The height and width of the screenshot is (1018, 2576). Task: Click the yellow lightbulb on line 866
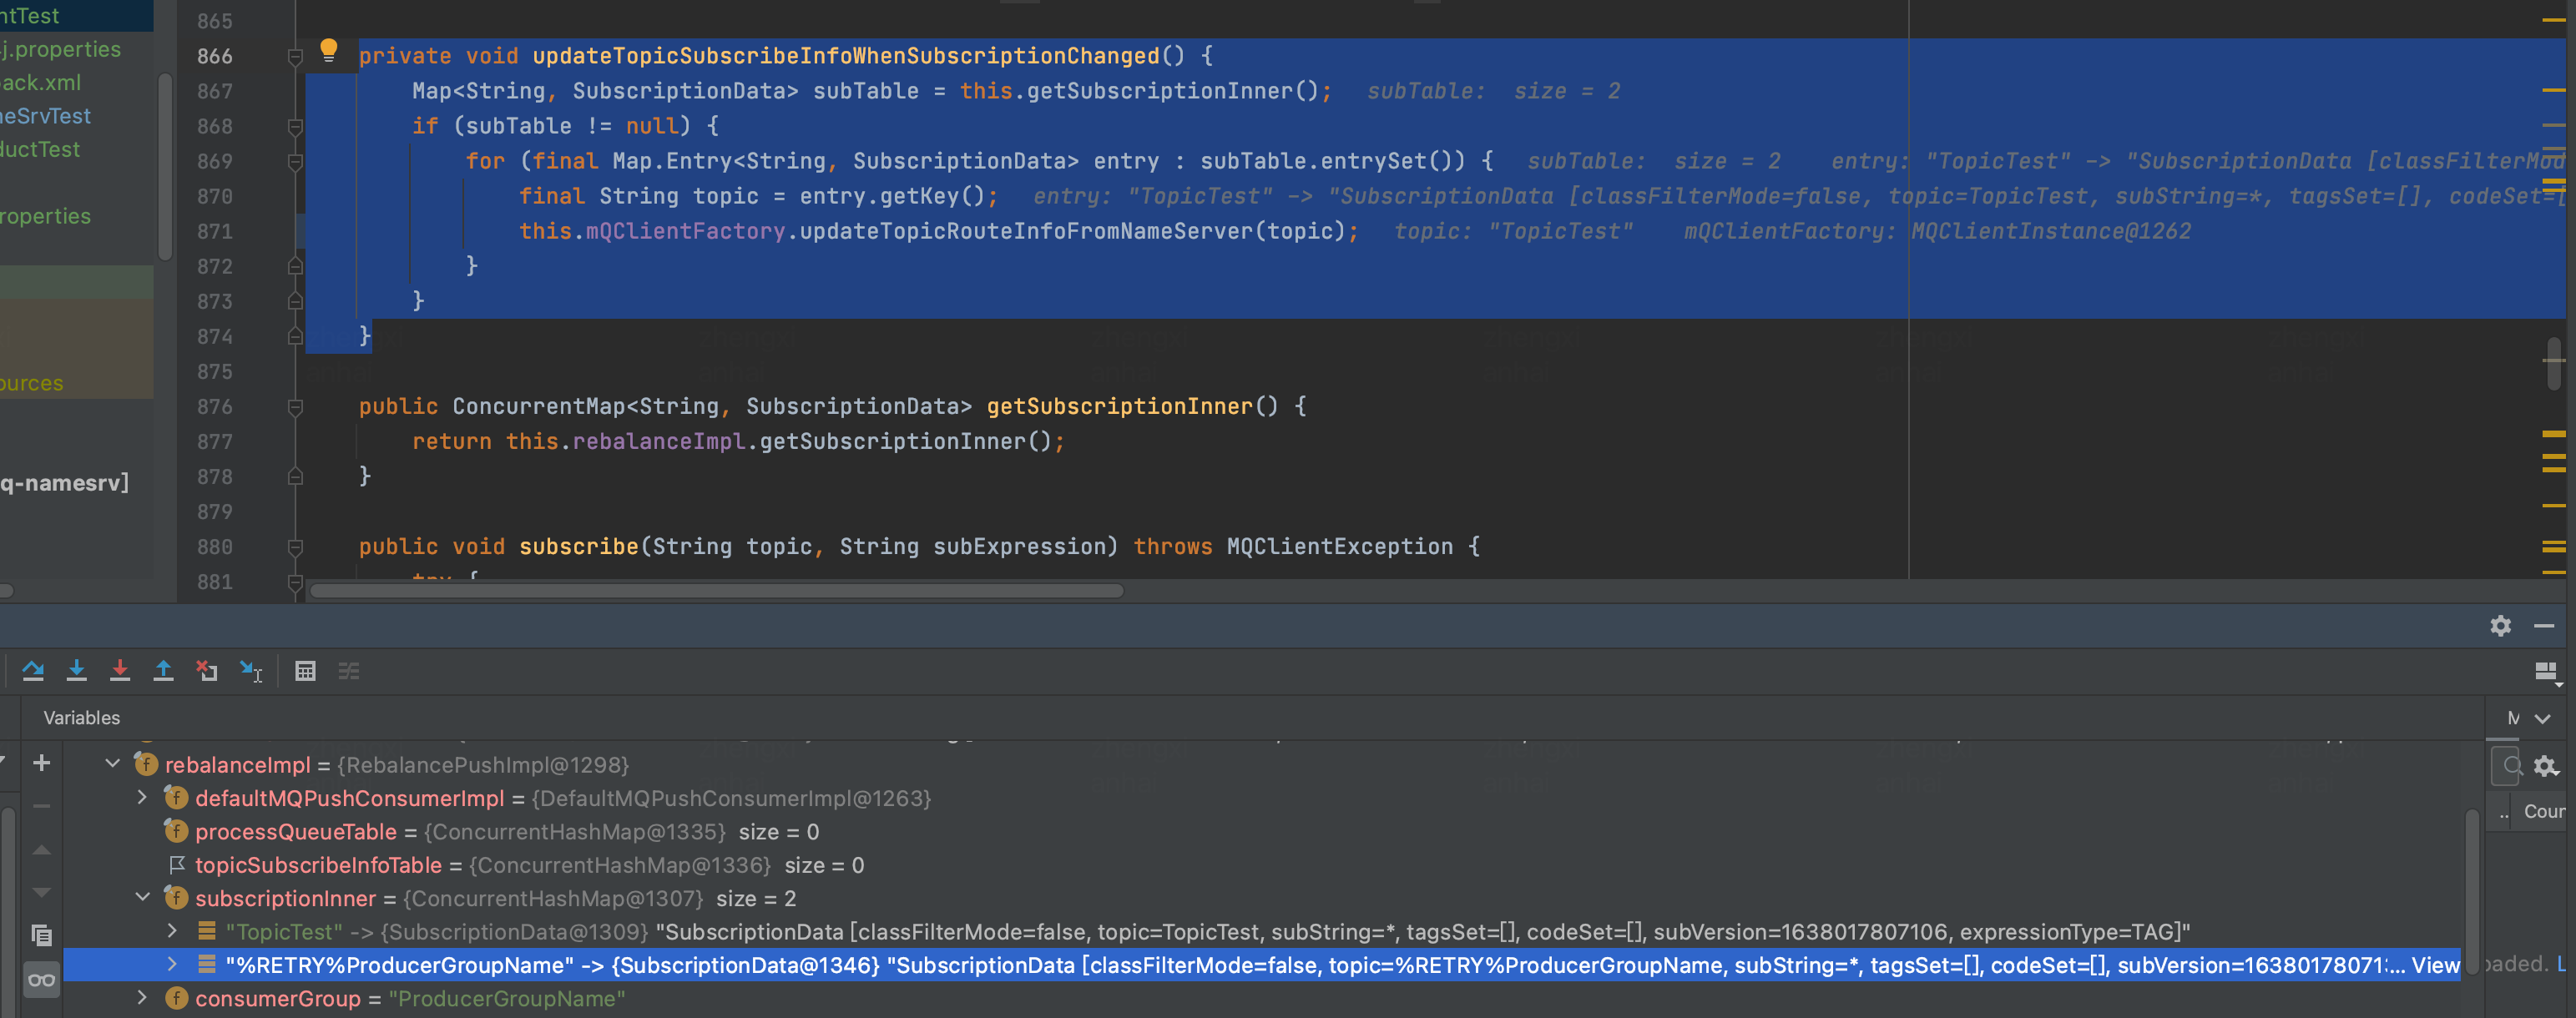tap(328, 50)
